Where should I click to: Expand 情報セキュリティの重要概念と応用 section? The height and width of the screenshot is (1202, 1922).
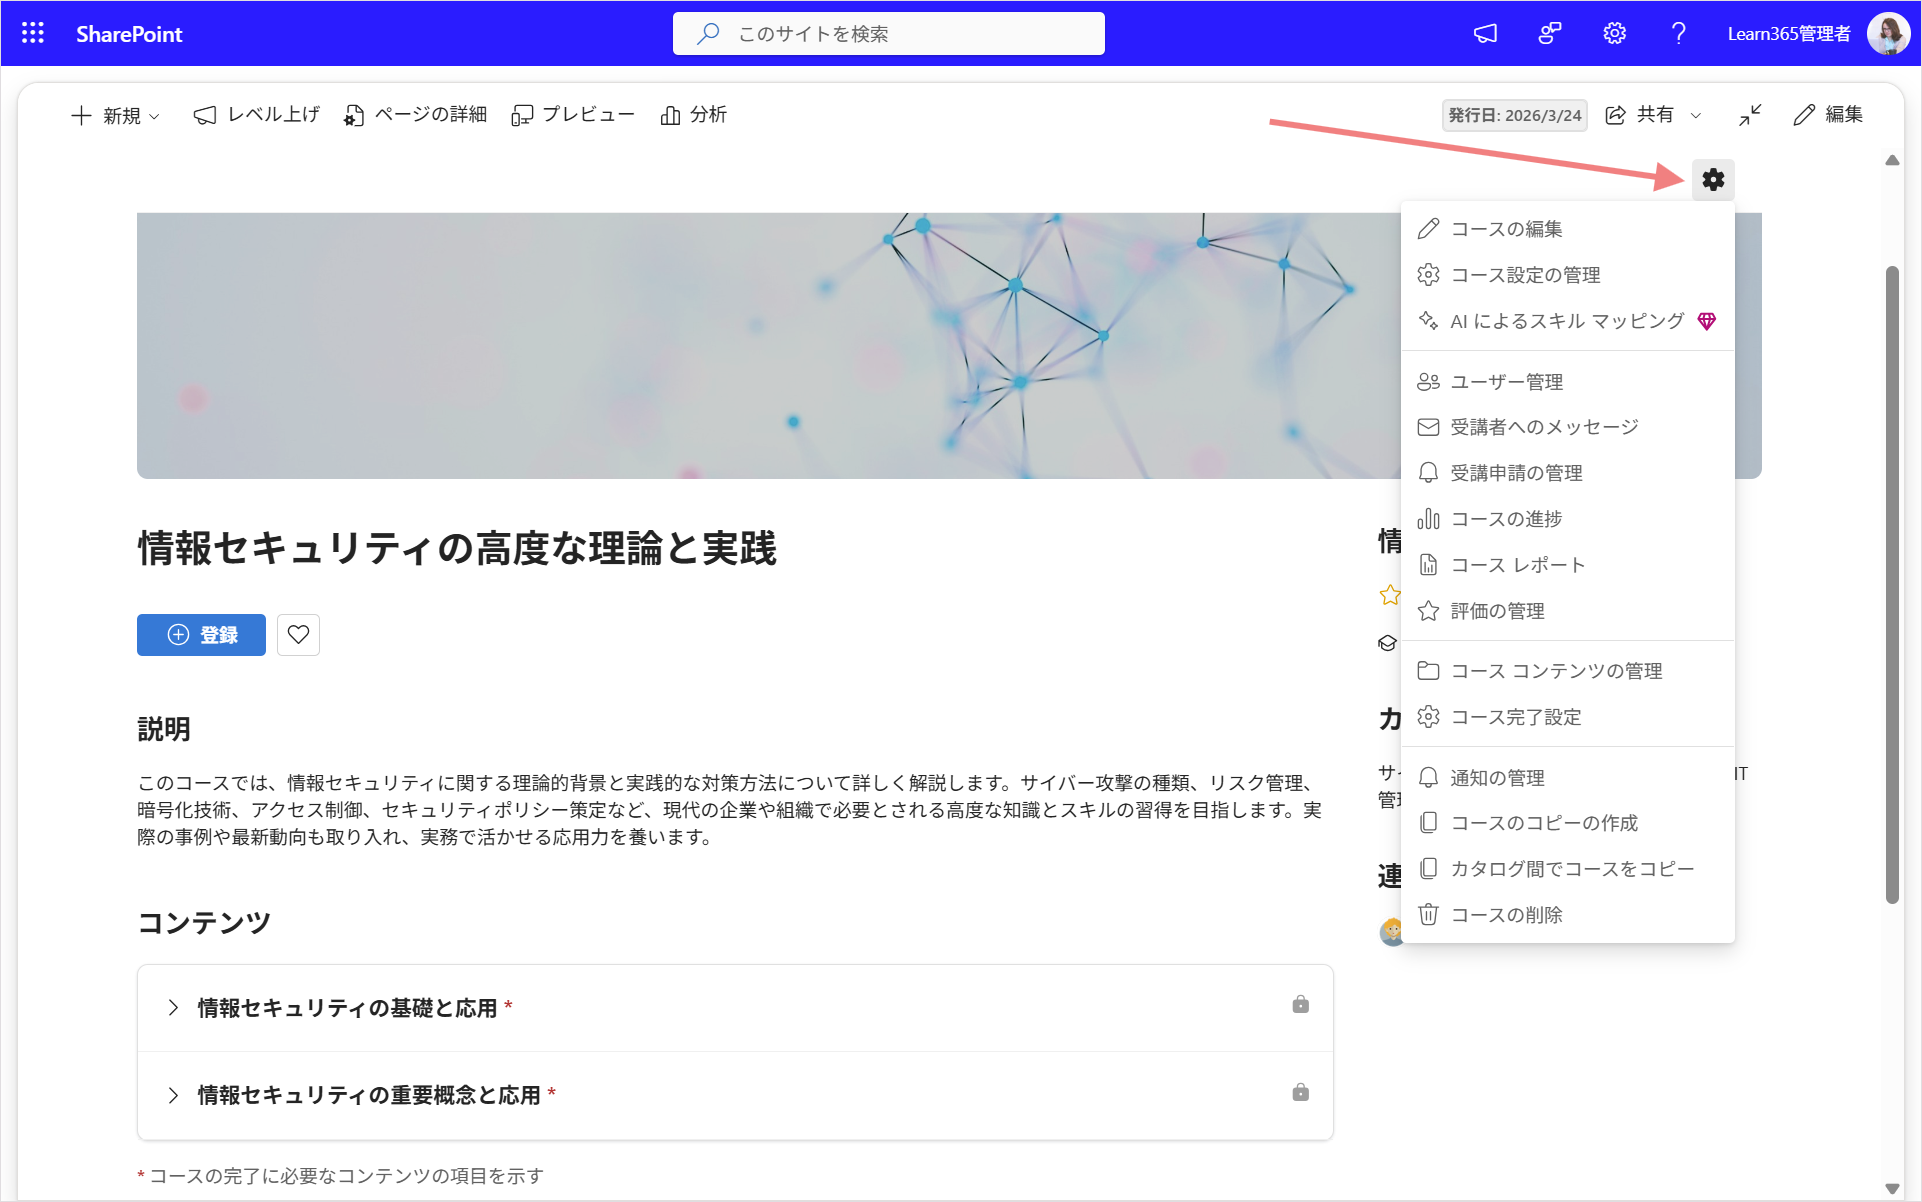point(173,1095)
